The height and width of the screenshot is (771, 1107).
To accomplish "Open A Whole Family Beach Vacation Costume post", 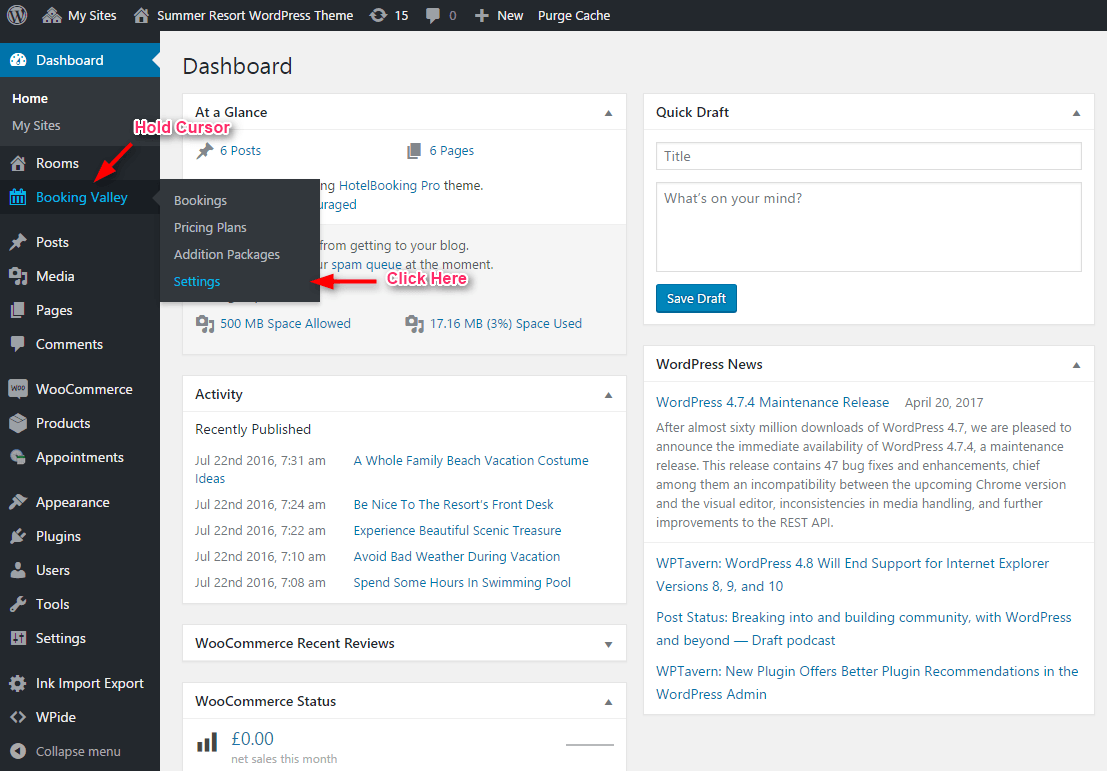I will click(x=471, y=460).
